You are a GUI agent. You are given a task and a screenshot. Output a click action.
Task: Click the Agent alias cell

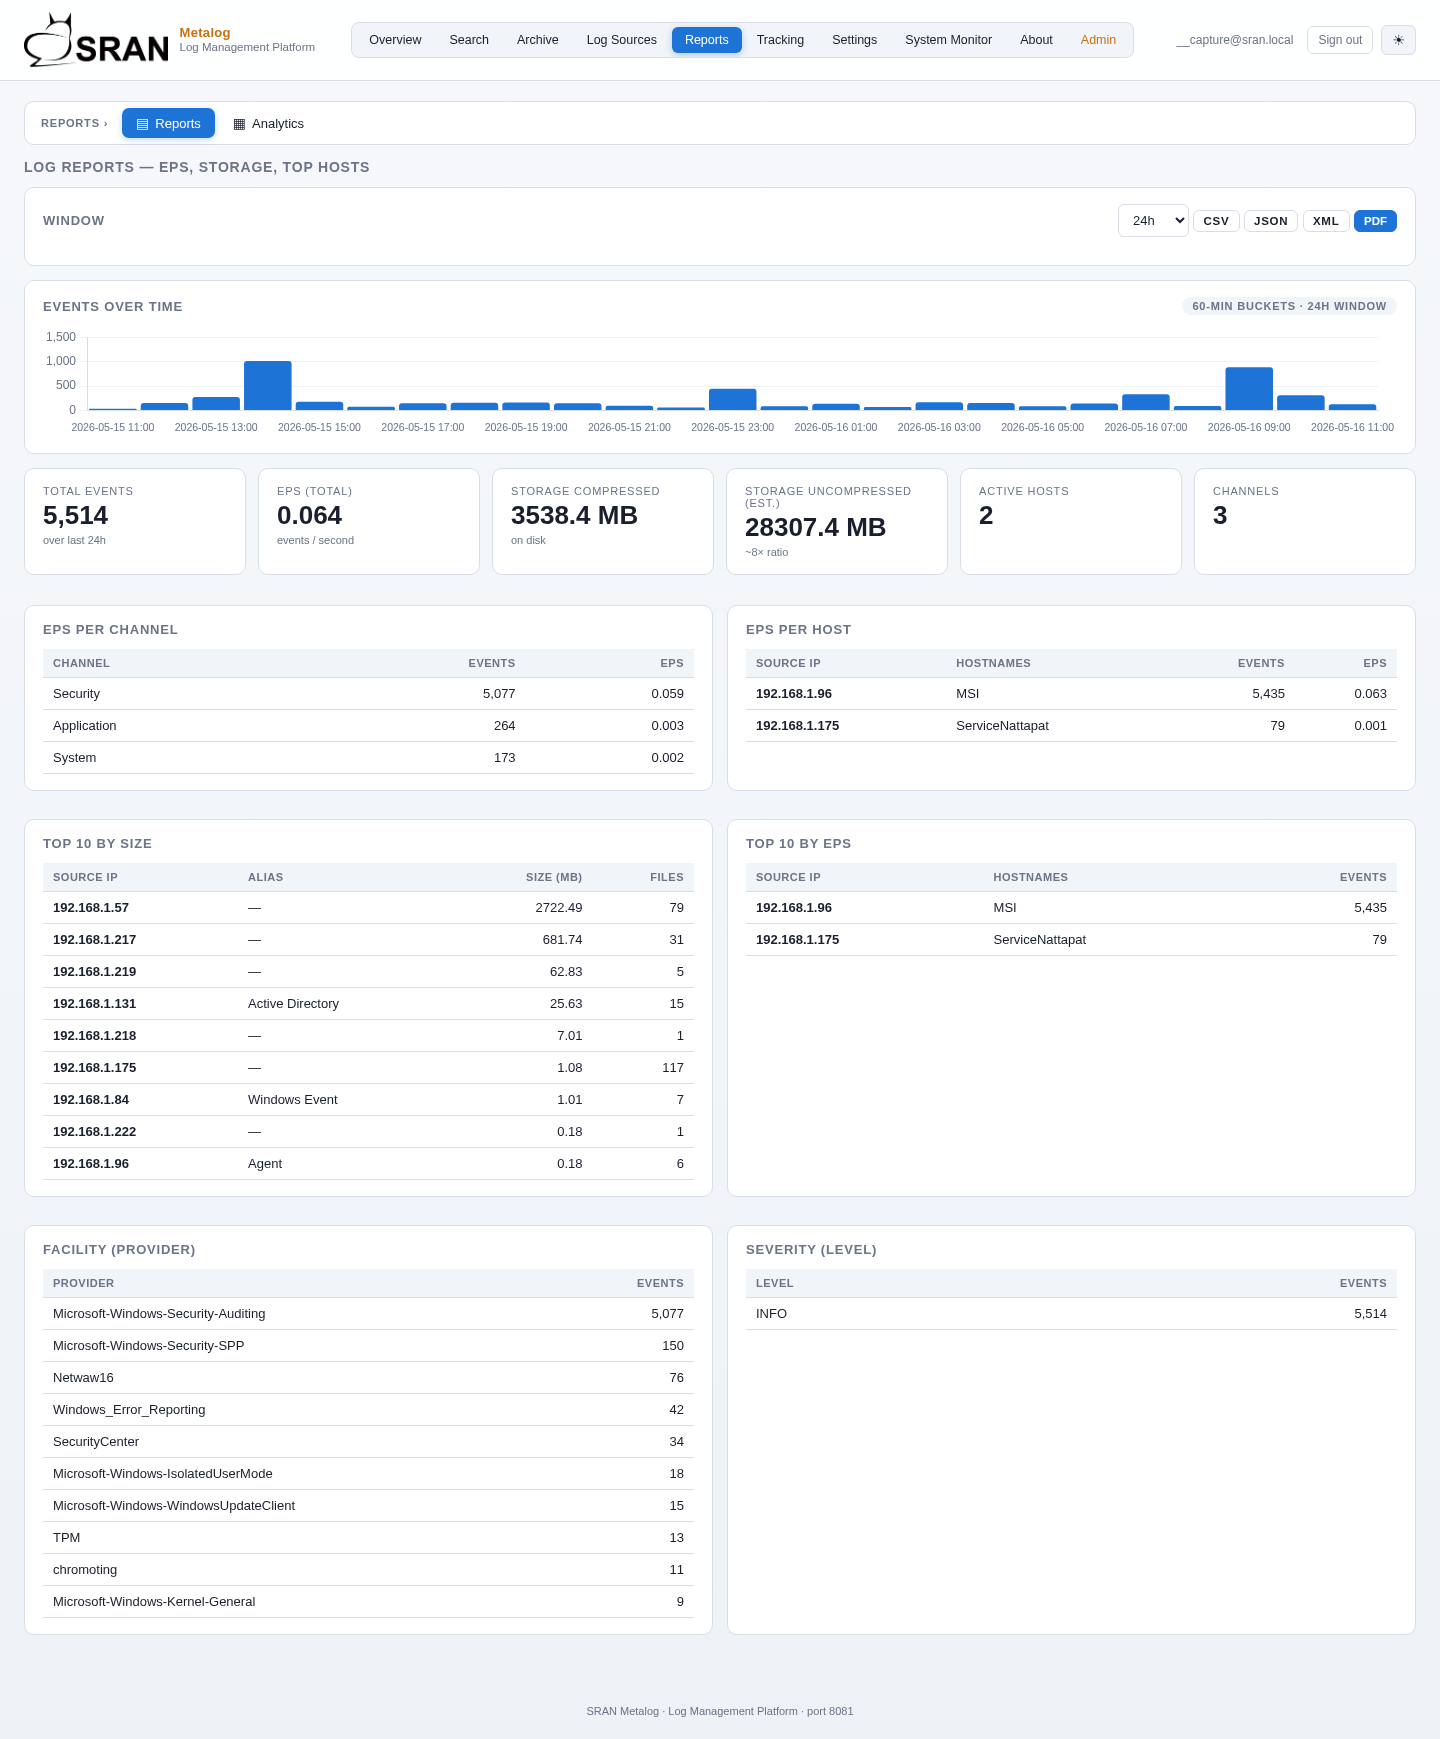(265, 1164)
